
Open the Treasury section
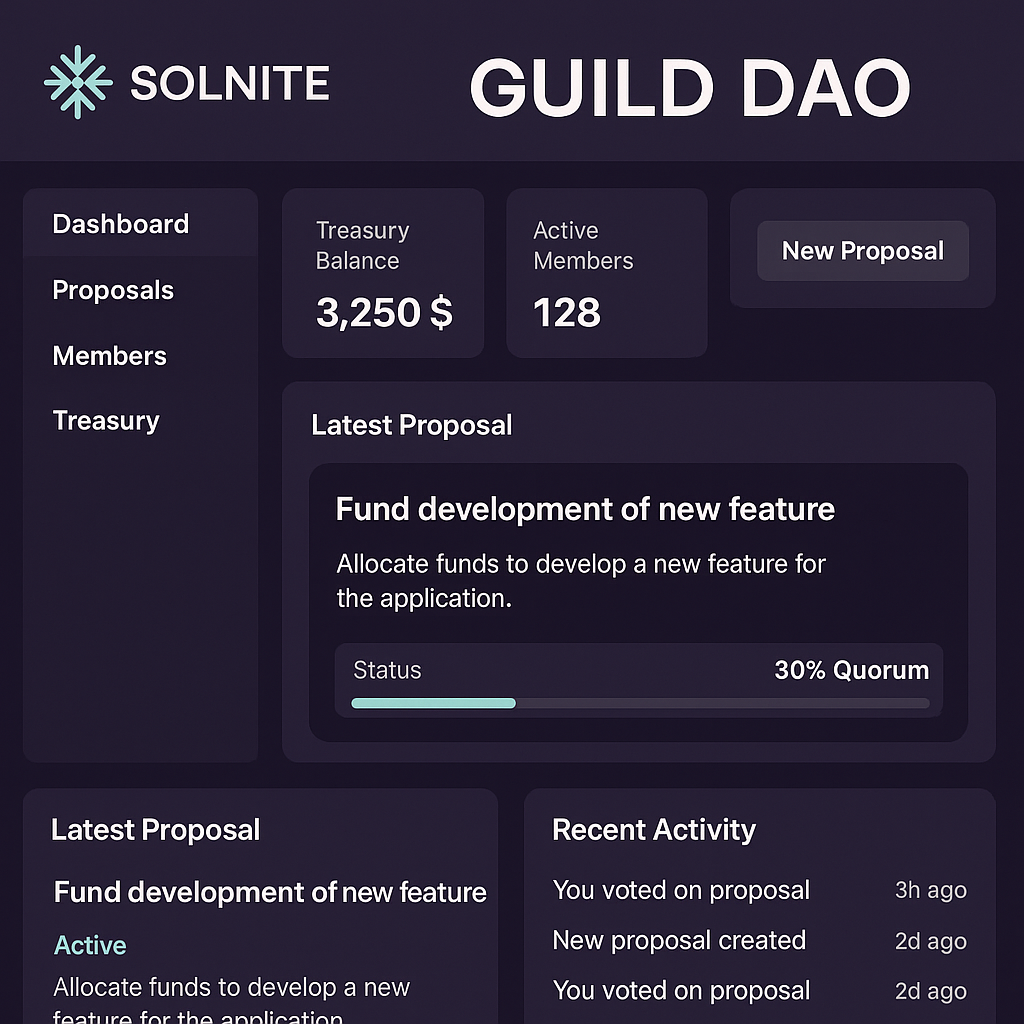pos(105,421)
